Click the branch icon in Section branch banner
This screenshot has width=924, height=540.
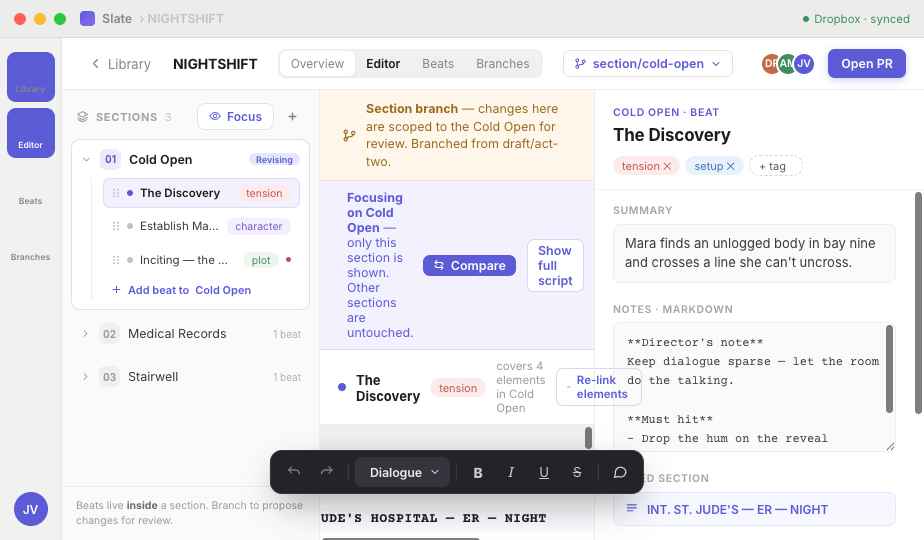pos(349,136)
